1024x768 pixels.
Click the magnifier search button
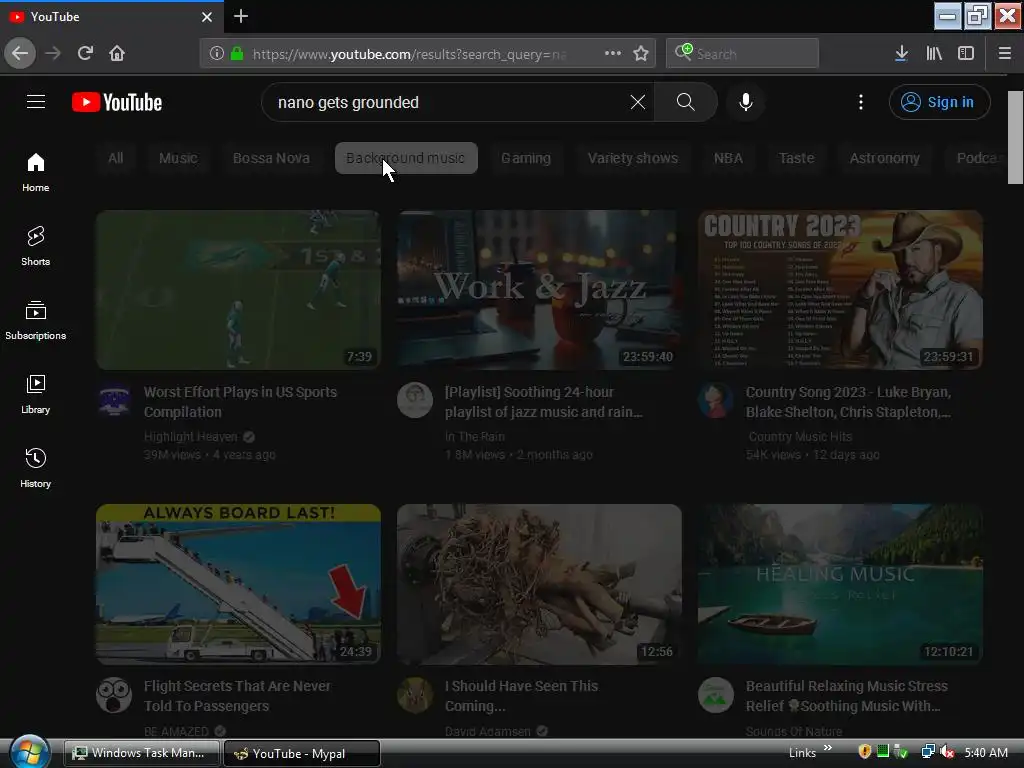pyautogui.click(x=685, y=102)
